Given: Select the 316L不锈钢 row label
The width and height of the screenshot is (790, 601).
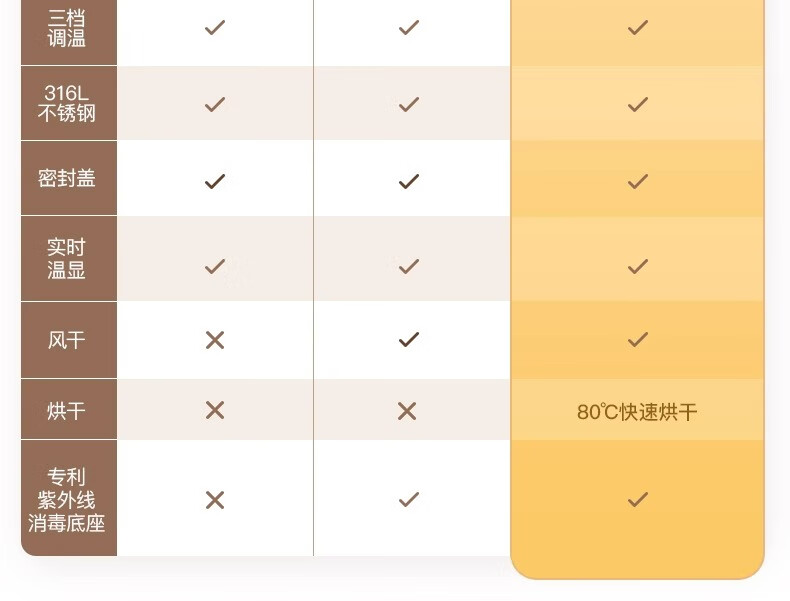Looking at the screenshot, I should point(67,103).
